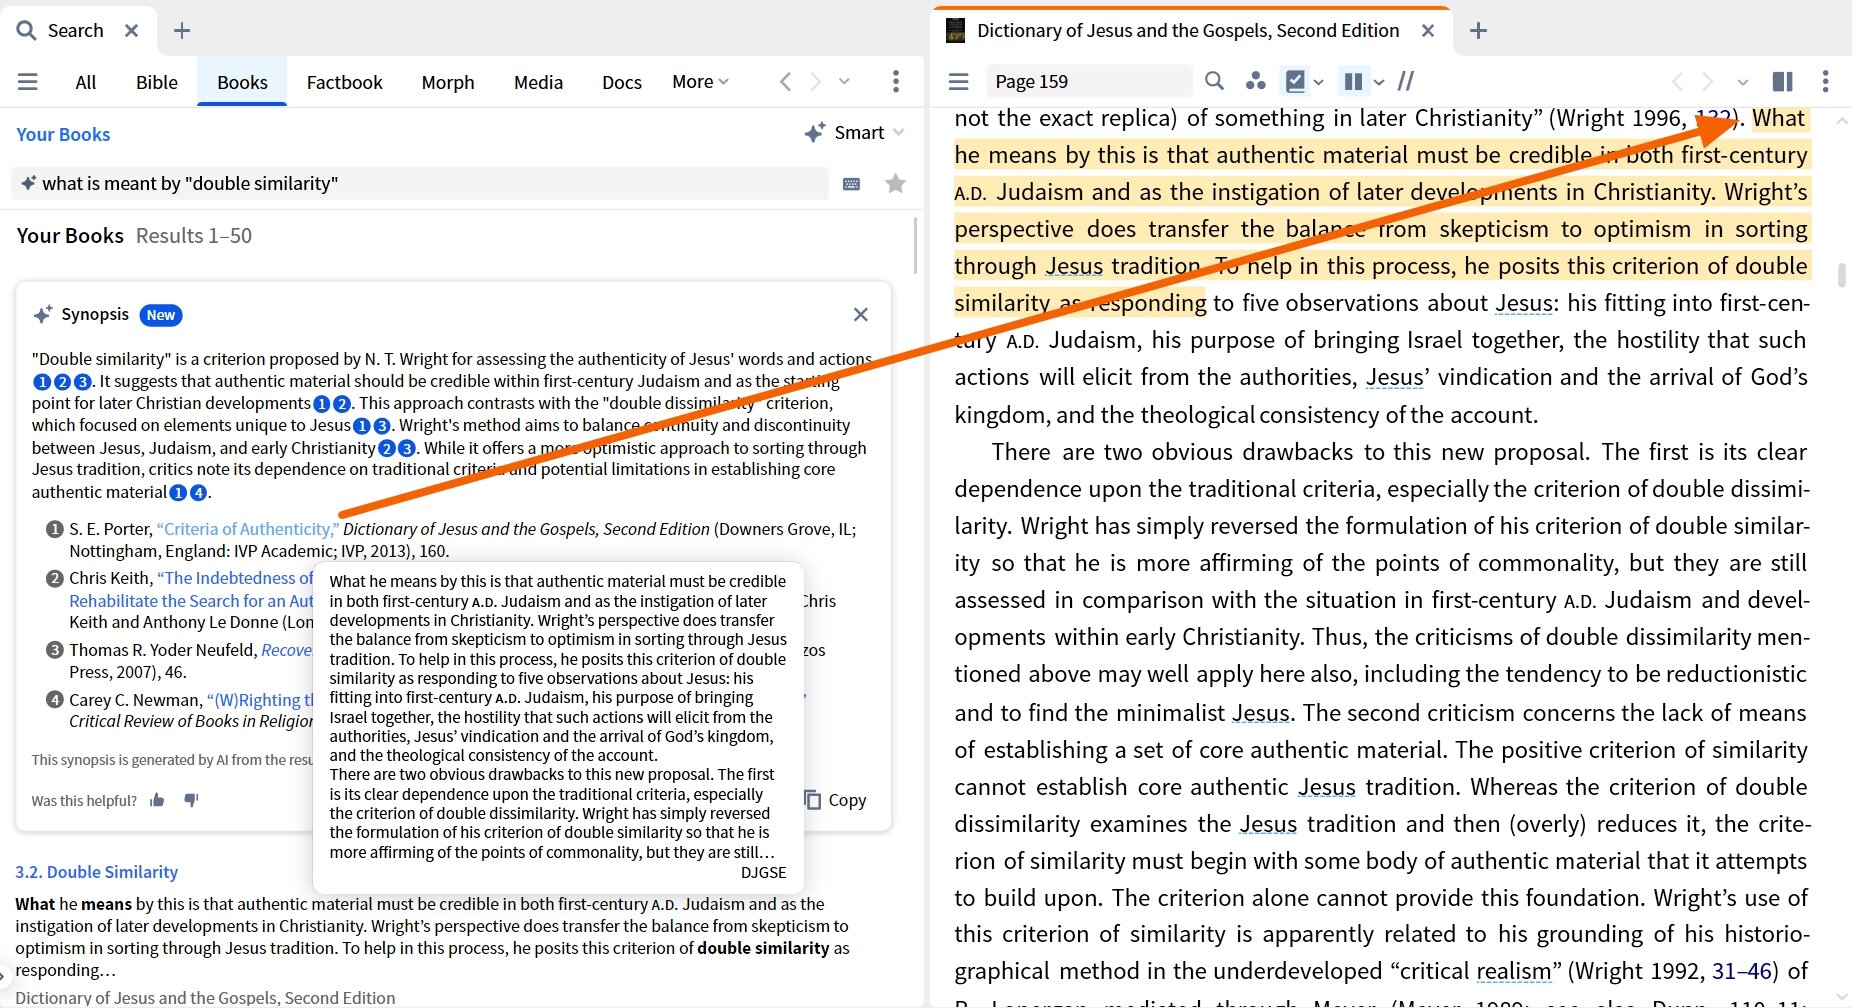Toggle the side-by-side panel icon in book toolbar
1852x1008 pixels.
point(1782,81)
